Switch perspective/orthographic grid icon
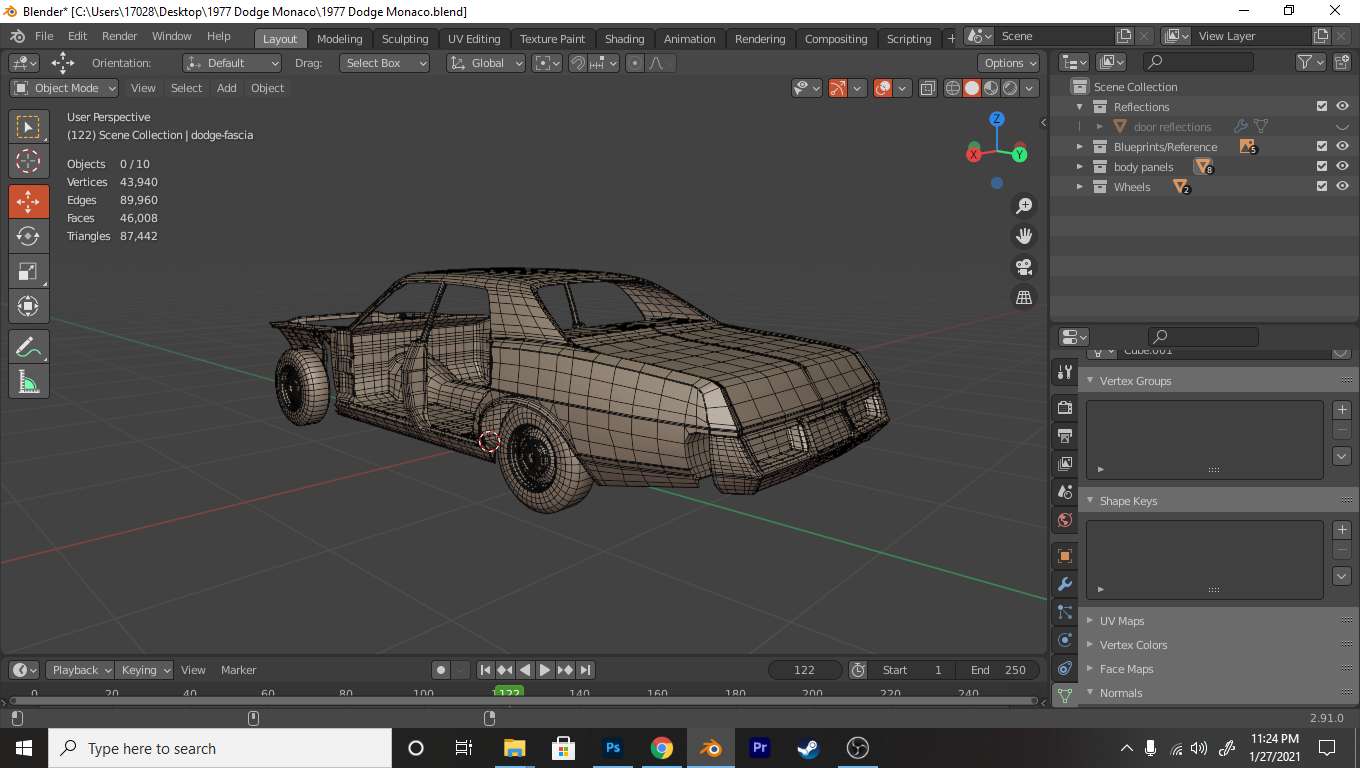Viewport: 1360px width, 768px height. (1024, 297)
